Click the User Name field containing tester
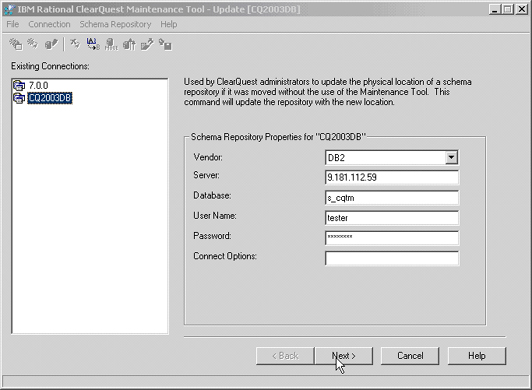The height and width of the screenshot is (390, 532). pyautogui.click(x=392, y=218)
